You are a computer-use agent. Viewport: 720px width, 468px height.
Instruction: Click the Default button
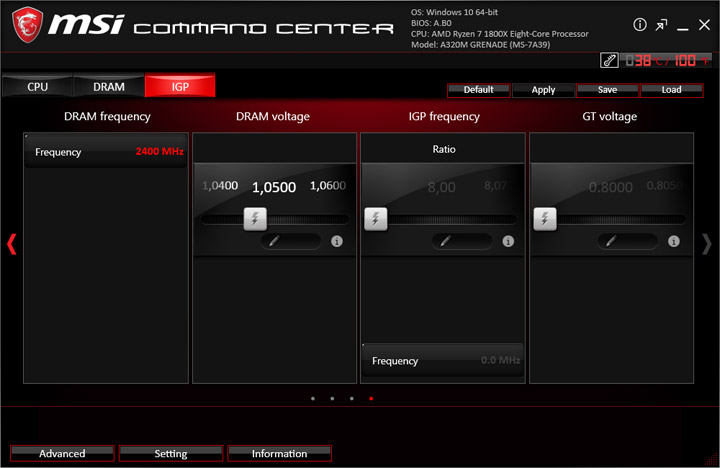click(x=478, y=90)
